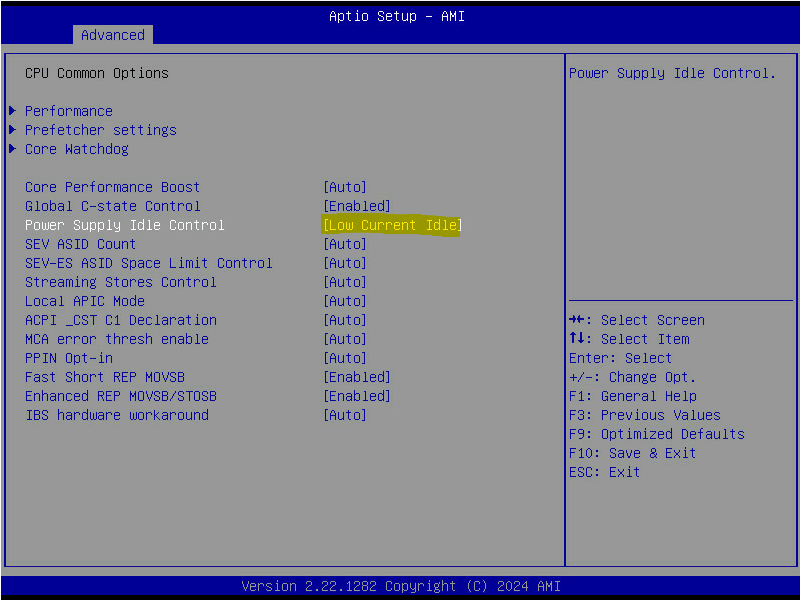Change Streaming Stores Control [Auto] value
The height and width of the screenshot is (600, 800).
click(x=345, y=282)
